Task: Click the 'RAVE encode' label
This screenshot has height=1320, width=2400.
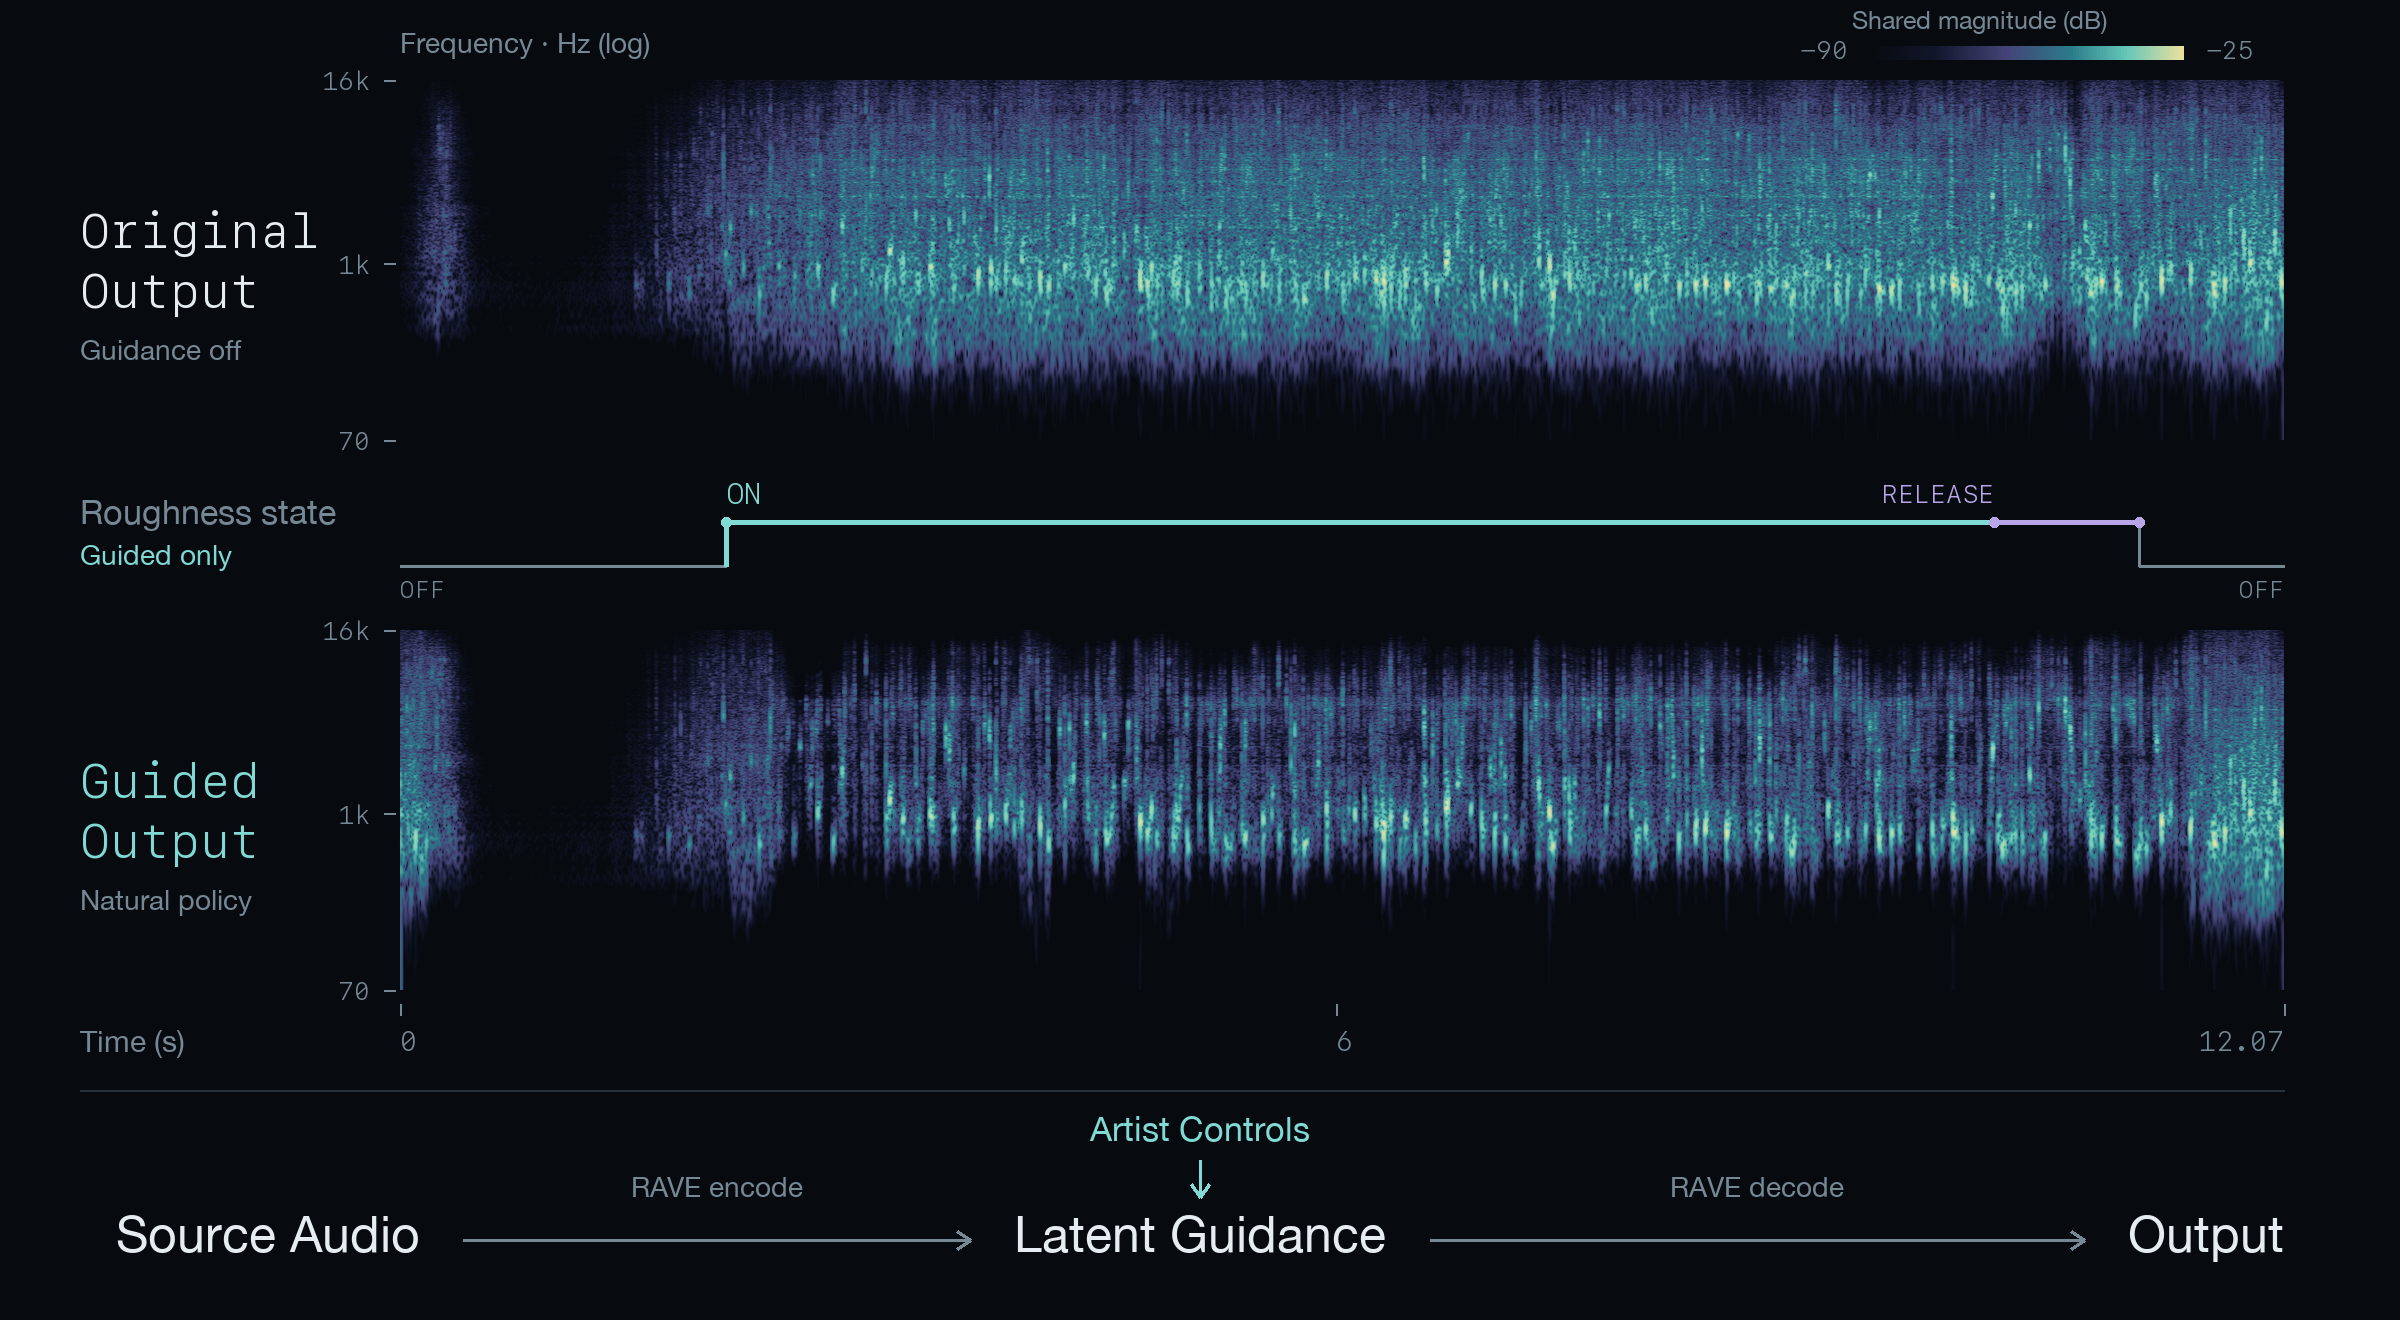Action: tap(716, 1187)
